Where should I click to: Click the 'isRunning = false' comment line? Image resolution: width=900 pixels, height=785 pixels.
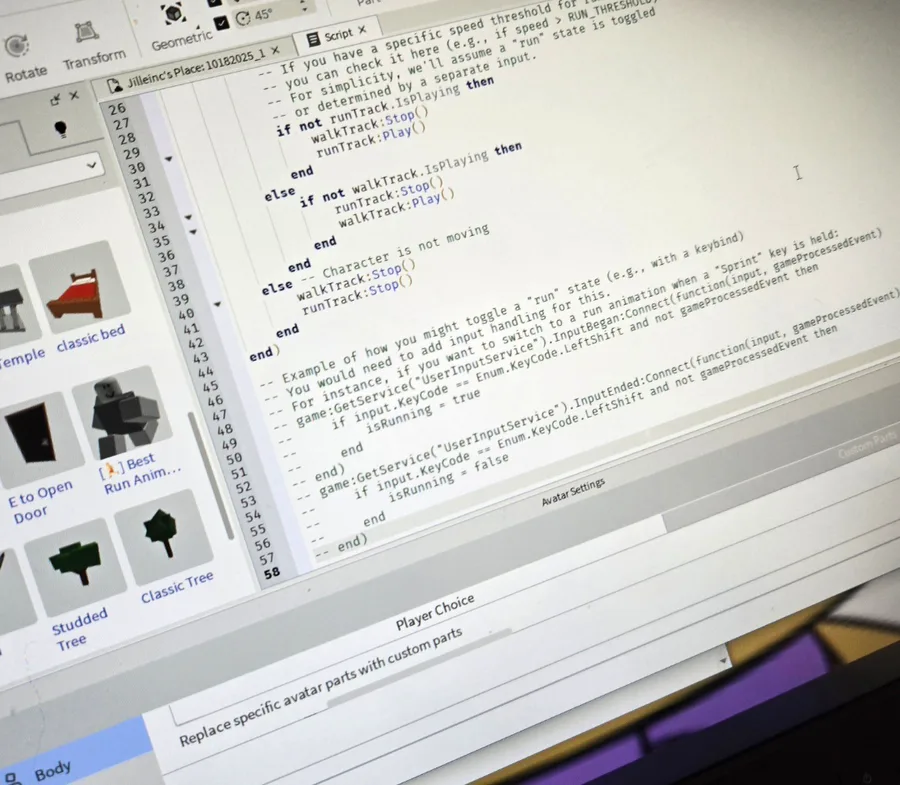[x=448, y=478]
